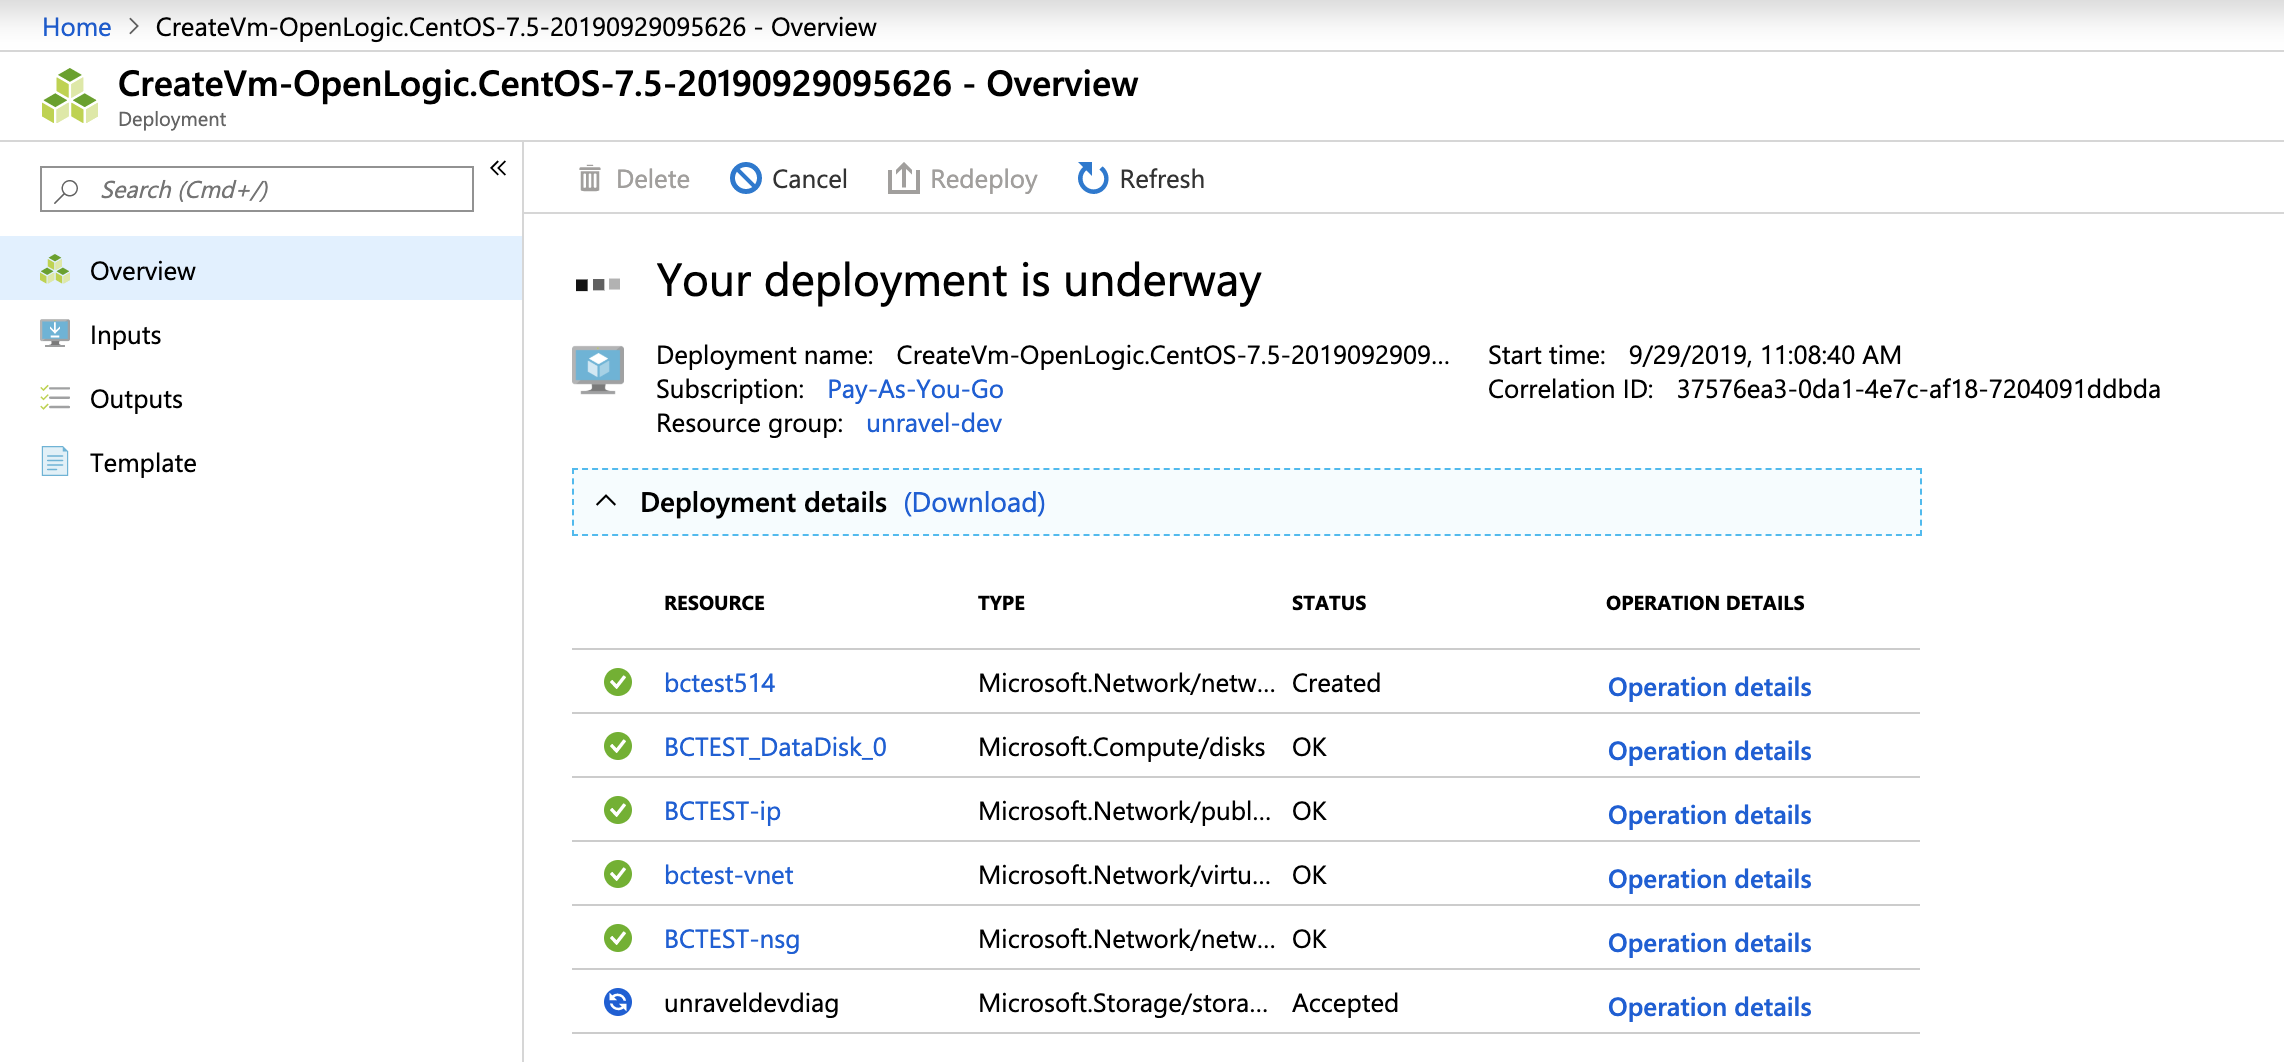
Task: Click the unraveldevdiag resource name
Action: (751, 1003)
